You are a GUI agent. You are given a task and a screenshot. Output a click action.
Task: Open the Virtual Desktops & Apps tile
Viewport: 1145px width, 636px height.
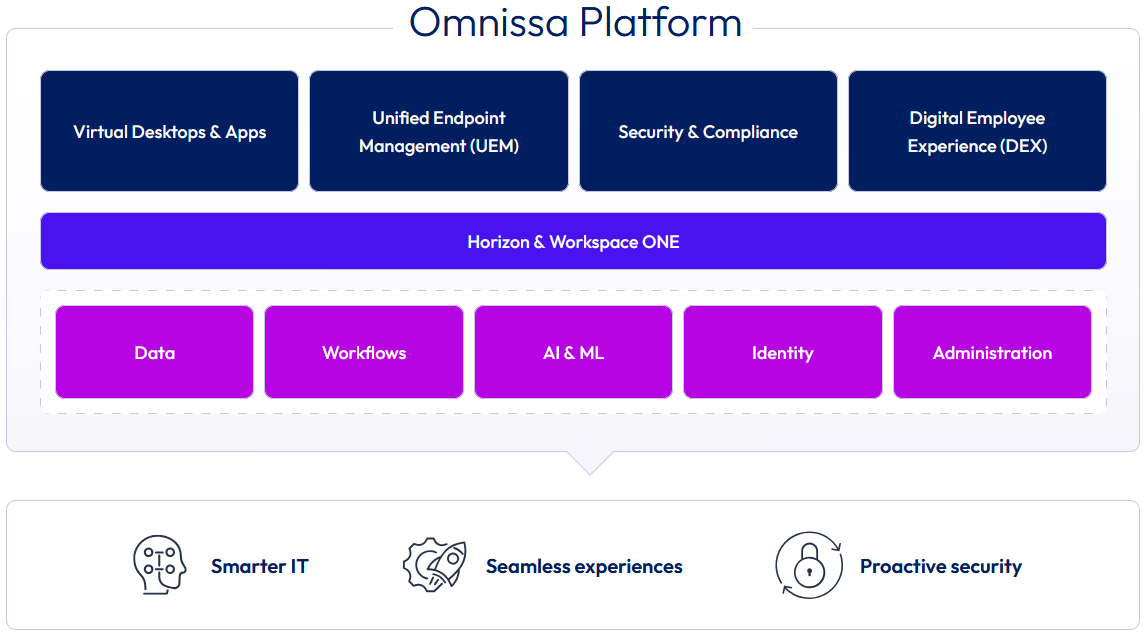[169, 131]
